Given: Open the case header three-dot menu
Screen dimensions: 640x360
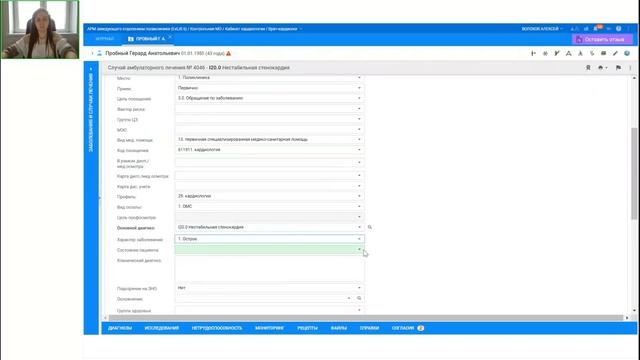Looking at the screenshot, I should click(x=630, y=68).
